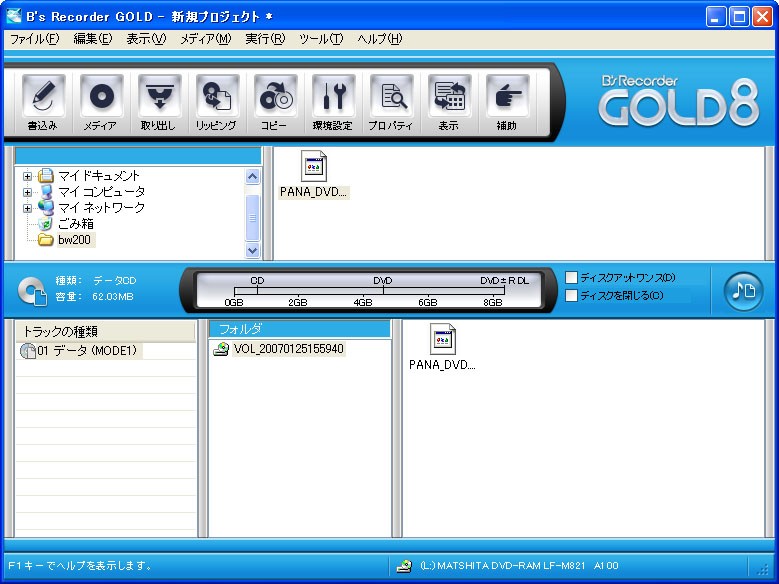The image size is (779, 584).
Task: Click the round music note disc button
Action: point(743,289)
